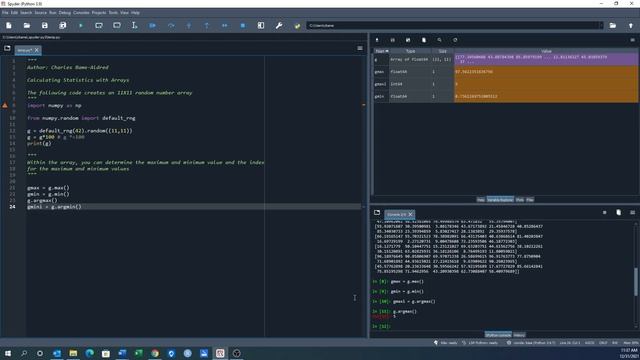The width and height of the screenshot is (640, 360).
Task: Remove all variables in Variable Explorer
Action: tap(424, 40)
